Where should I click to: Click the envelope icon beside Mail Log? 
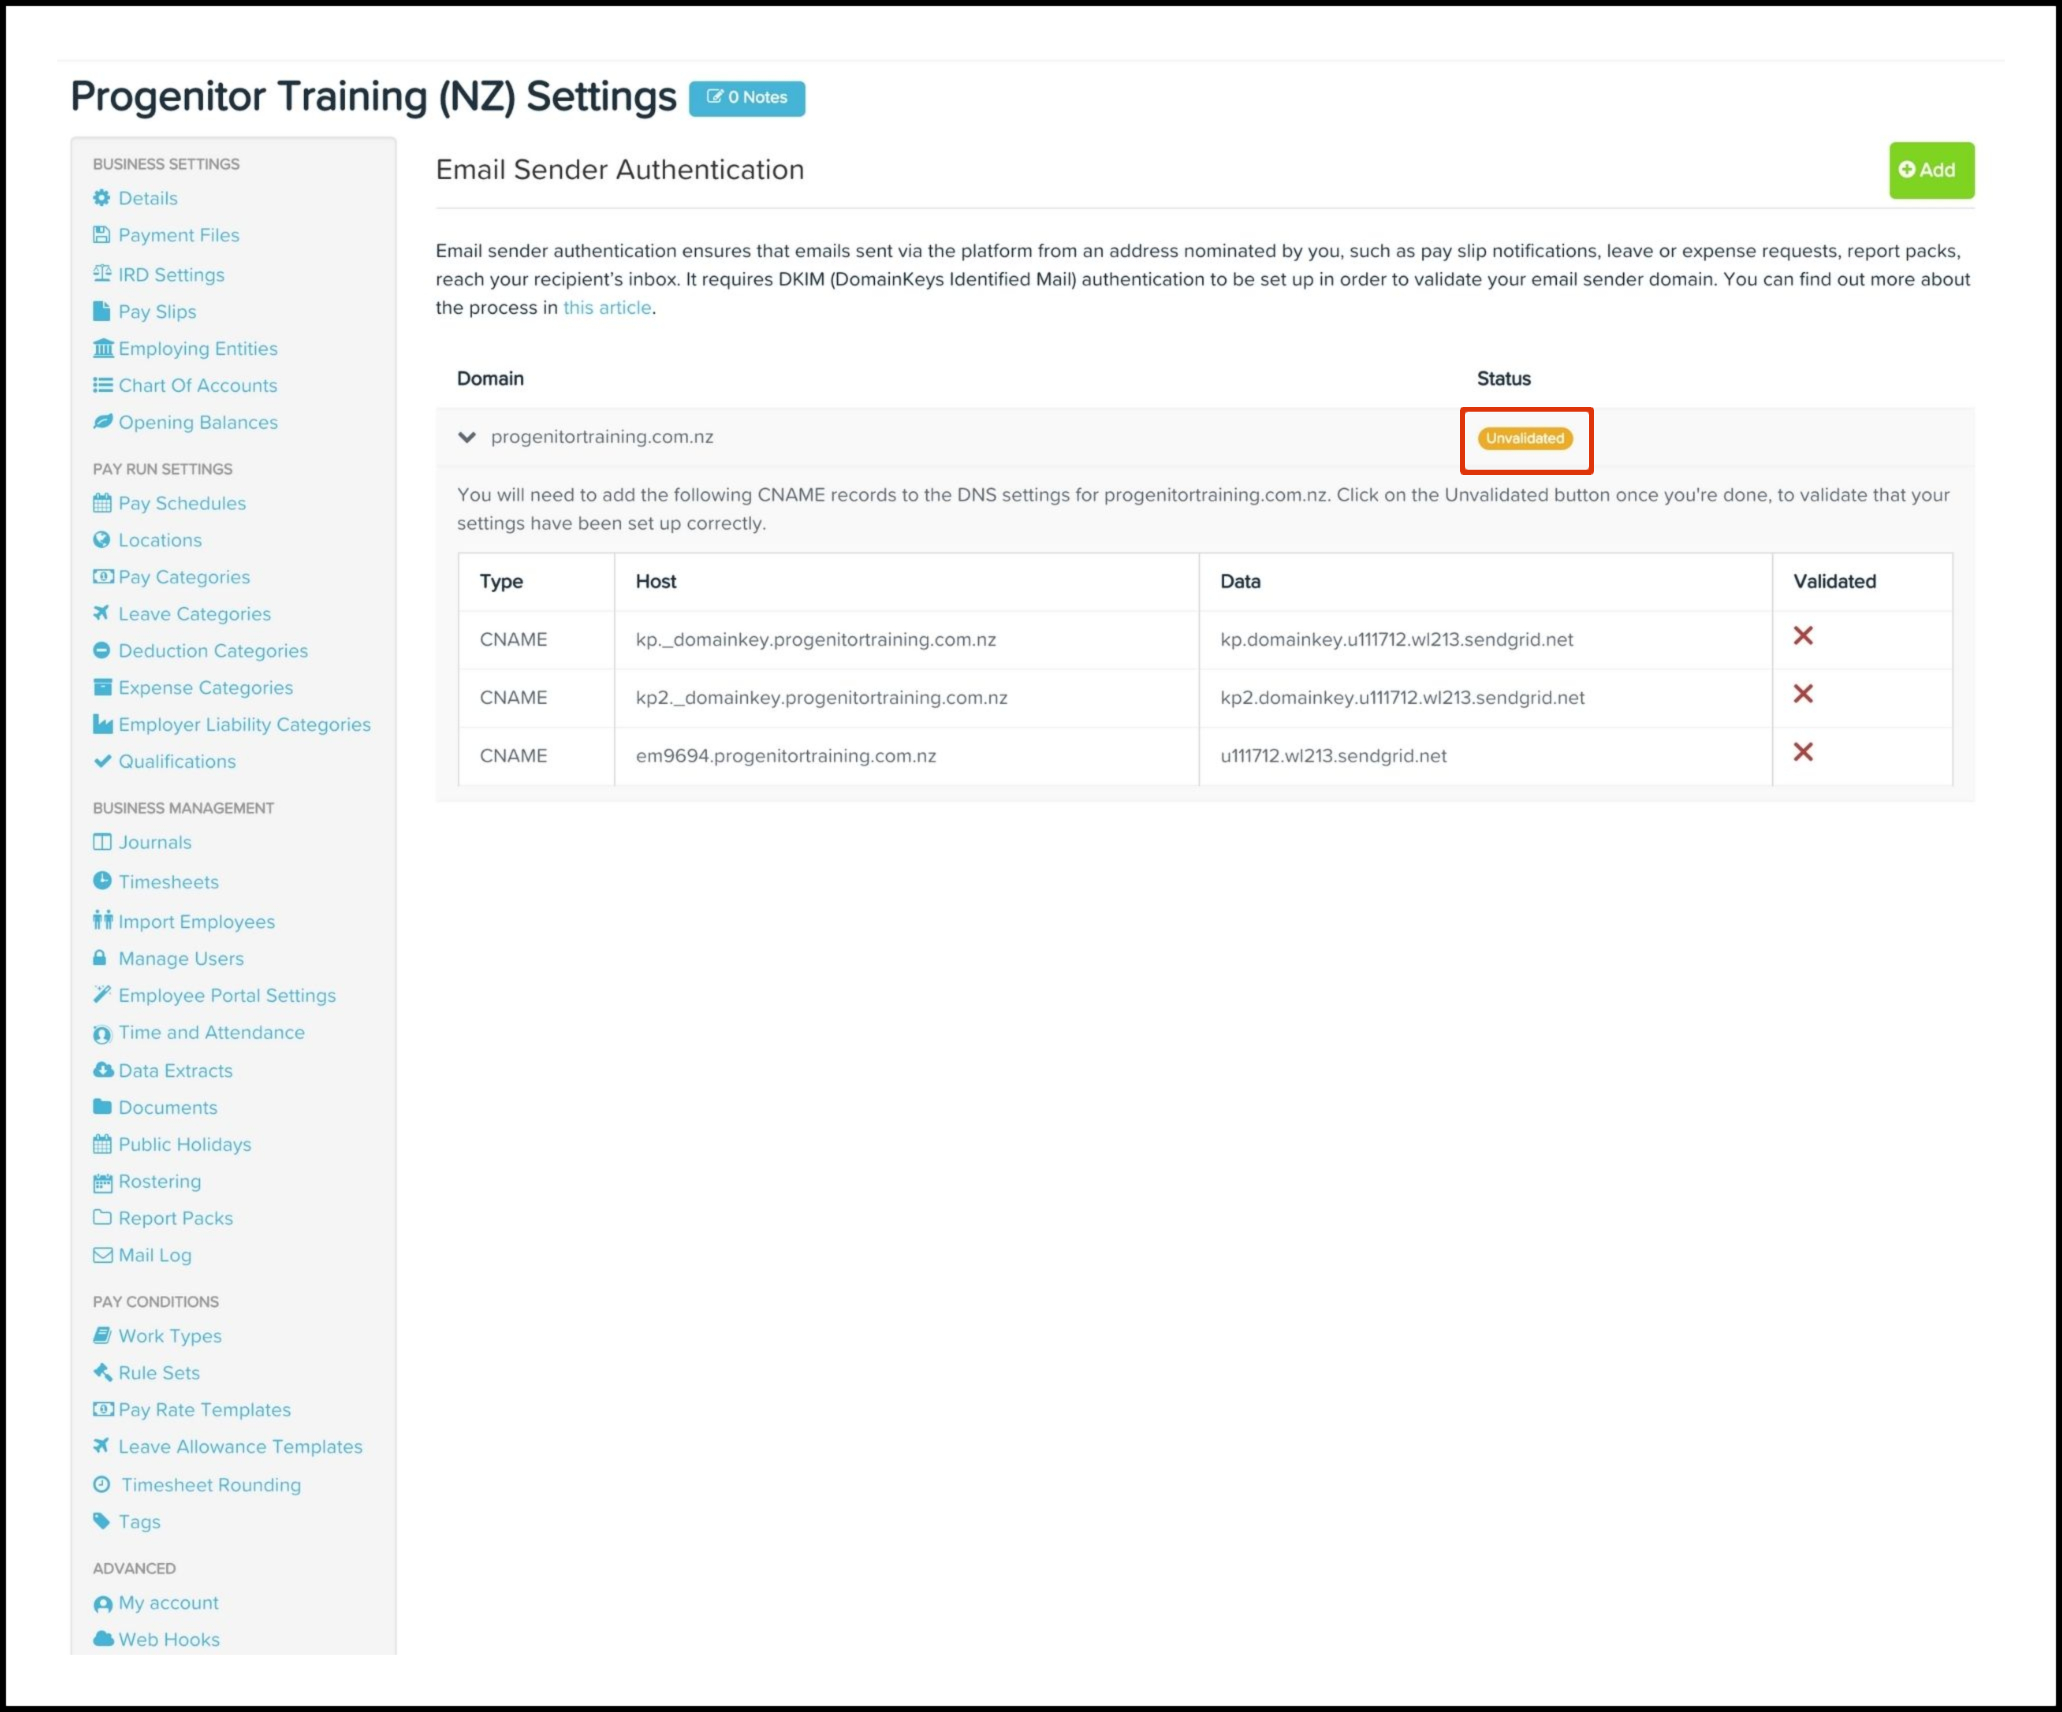[102, 1255]
